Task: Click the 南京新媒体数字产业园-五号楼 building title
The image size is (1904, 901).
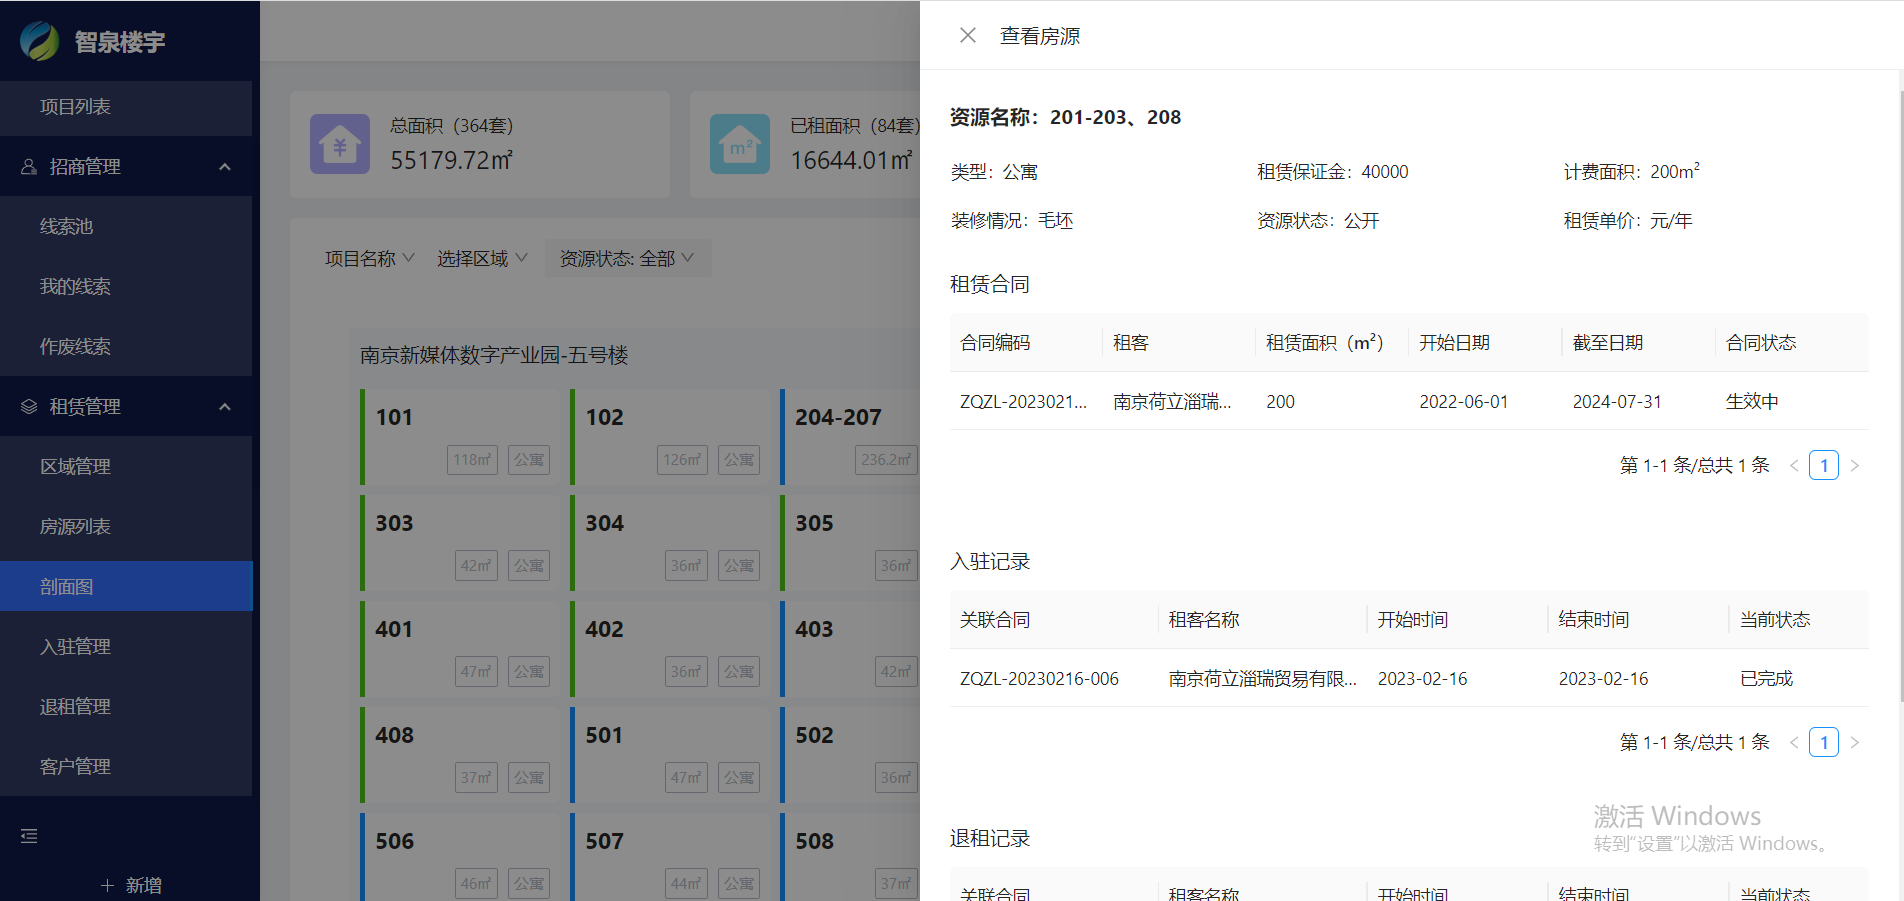Action: coord(494,355)
